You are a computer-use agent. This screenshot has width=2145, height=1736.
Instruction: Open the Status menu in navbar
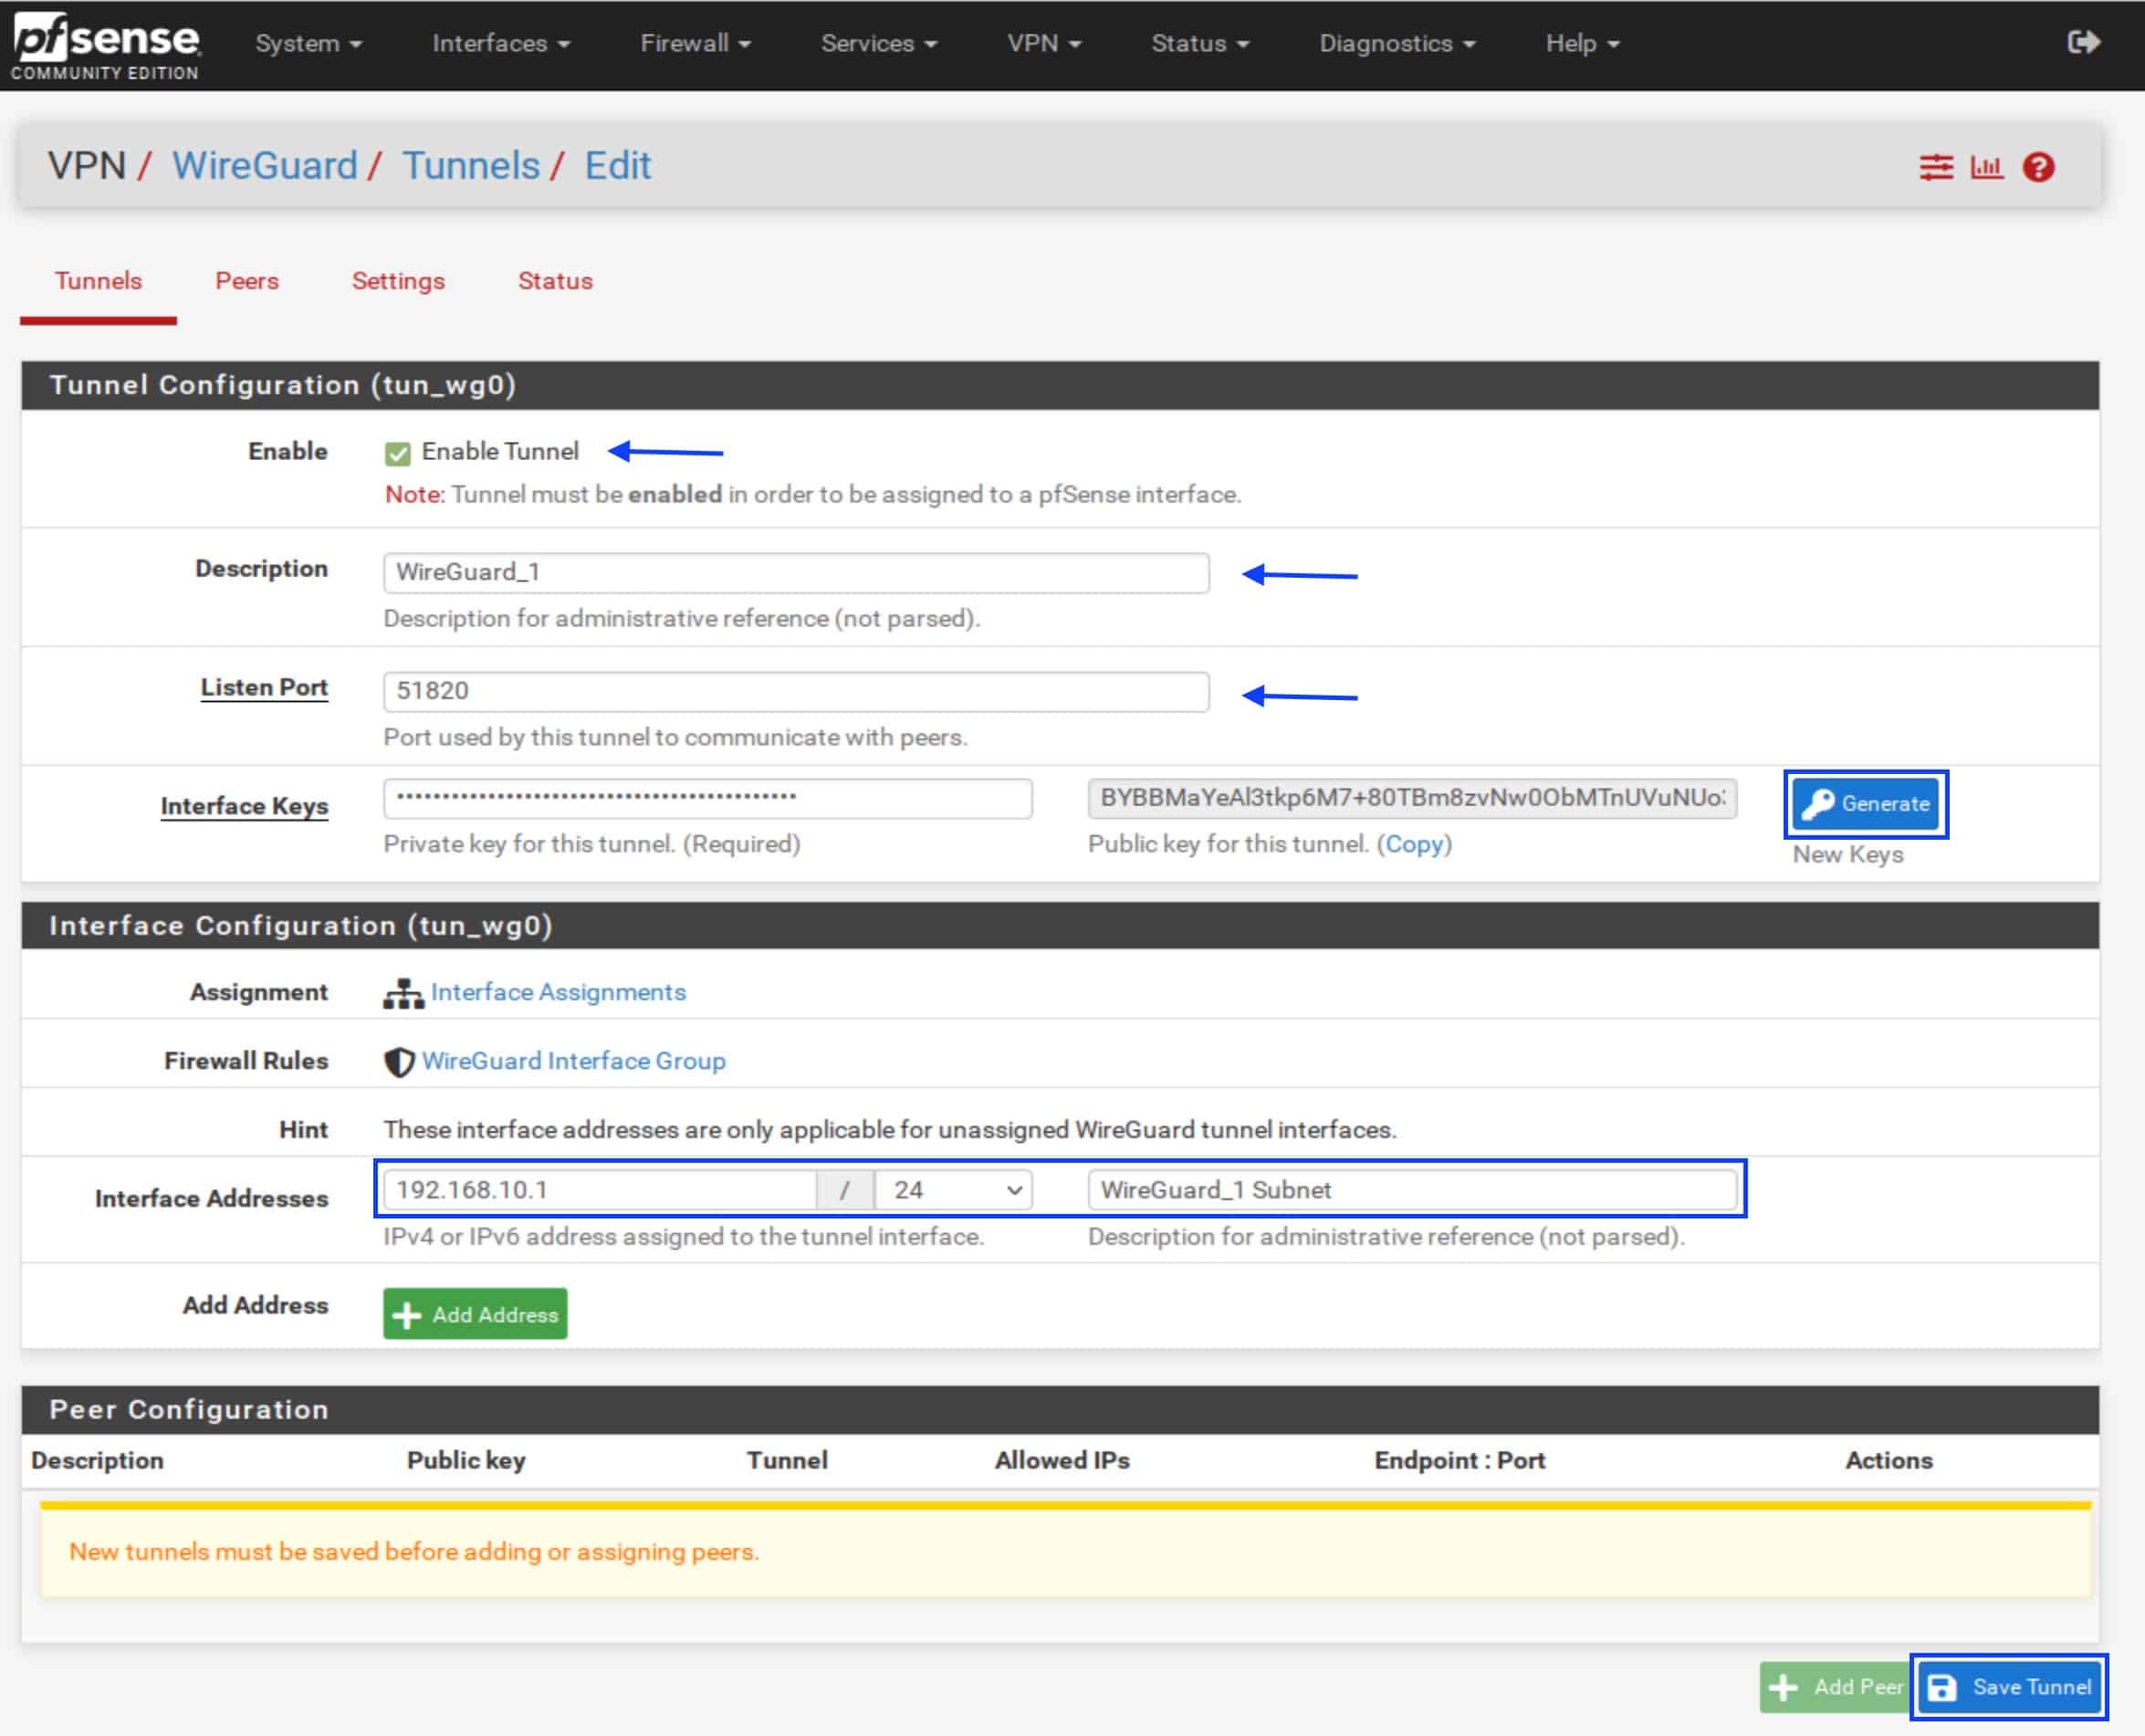1200,44
